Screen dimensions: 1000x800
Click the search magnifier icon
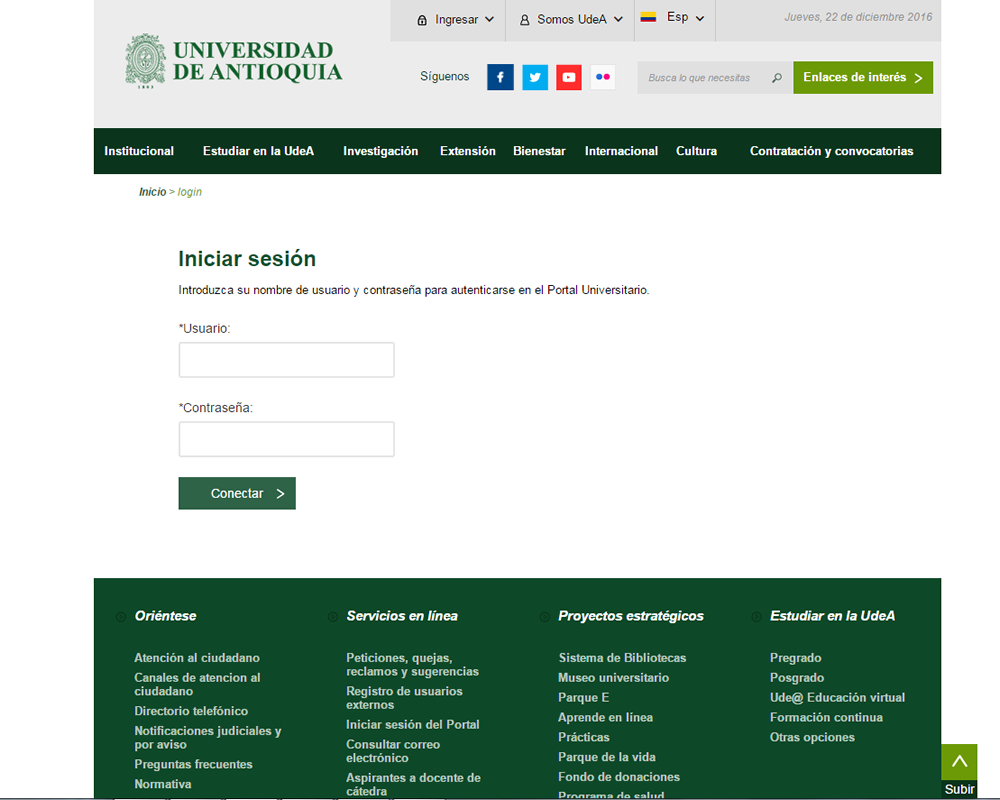777,78
